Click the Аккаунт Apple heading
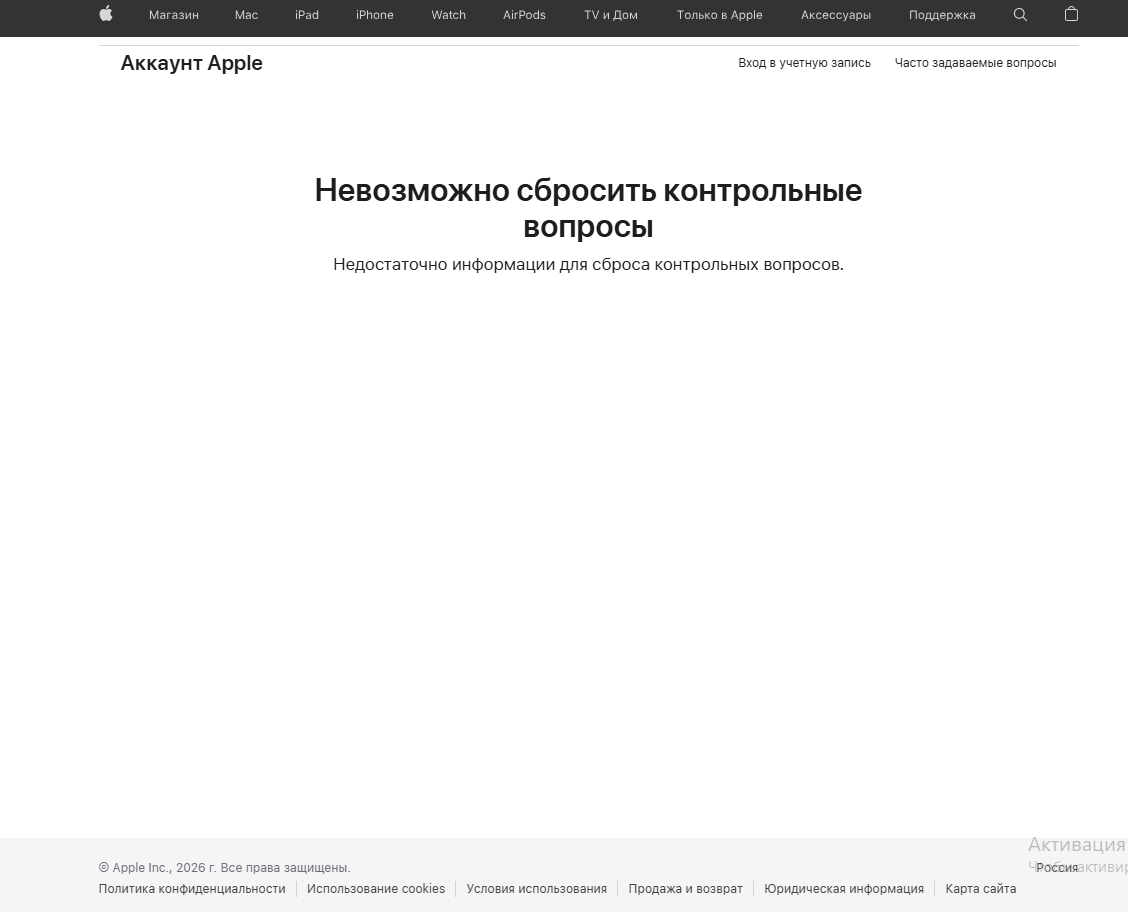 (x=191, y=63)
